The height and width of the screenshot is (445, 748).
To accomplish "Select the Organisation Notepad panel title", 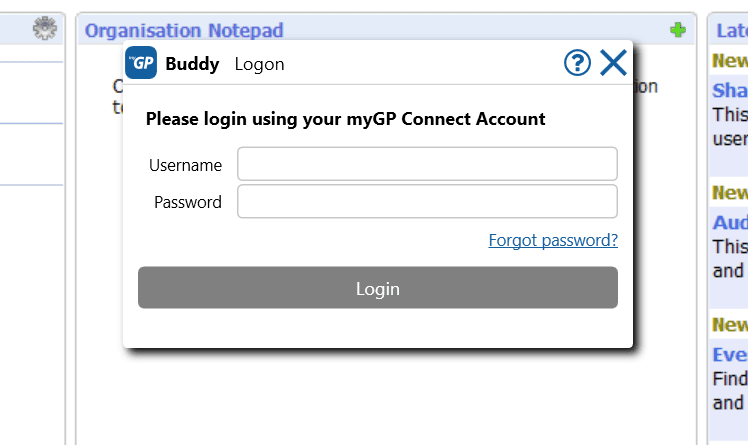I will [x=184, y=31].
